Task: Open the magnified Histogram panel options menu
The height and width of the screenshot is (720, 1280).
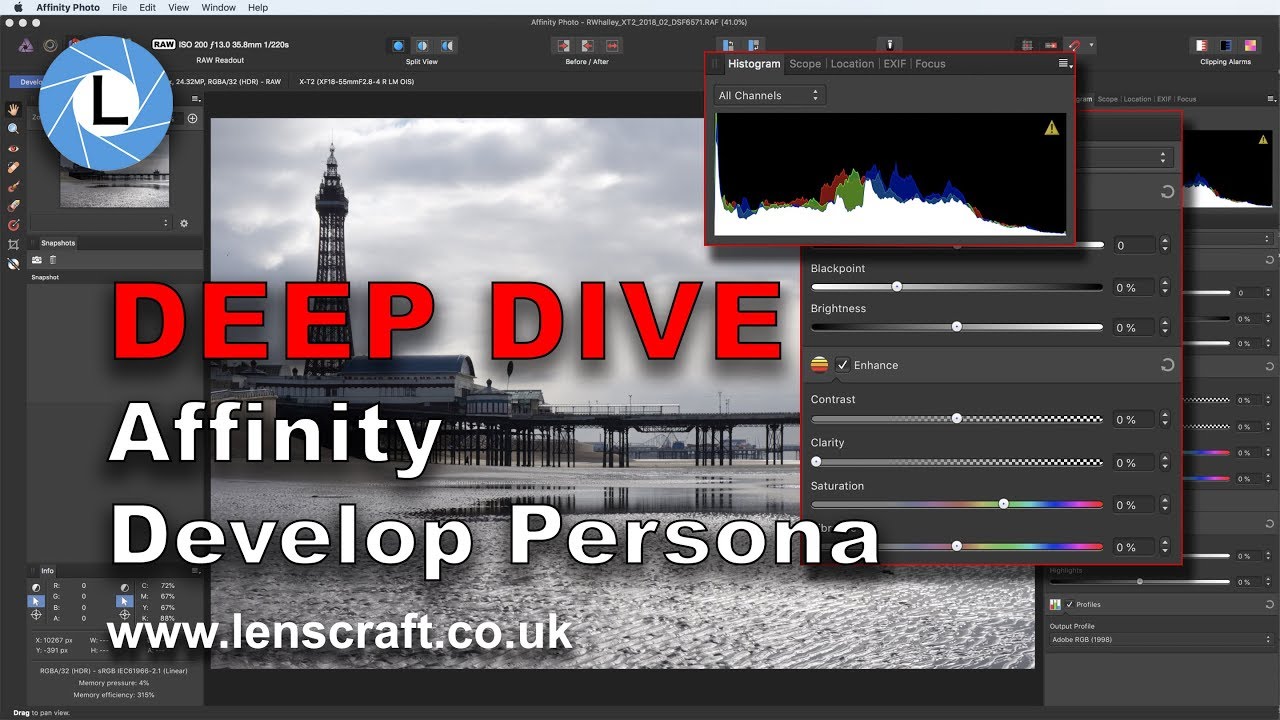Action: tap(1066, 63)
